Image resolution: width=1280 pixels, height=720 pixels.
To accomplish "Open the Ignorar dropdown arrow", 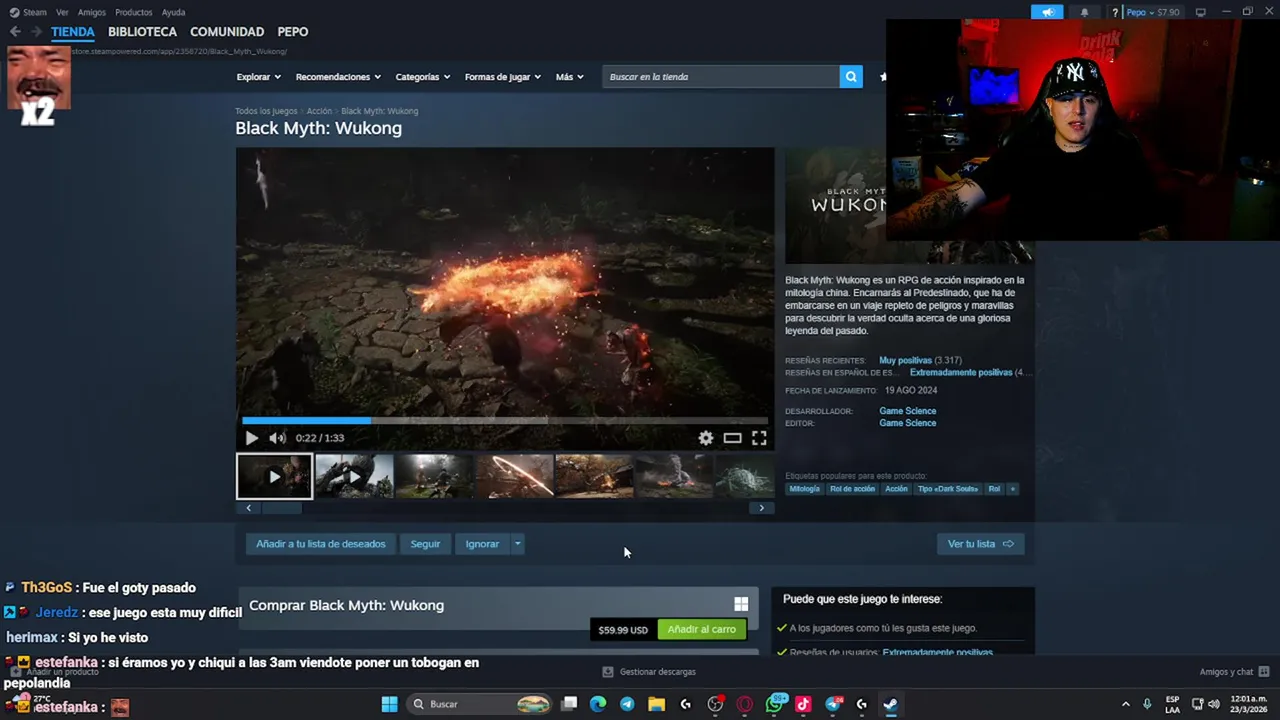I will [x=517, y=544].
